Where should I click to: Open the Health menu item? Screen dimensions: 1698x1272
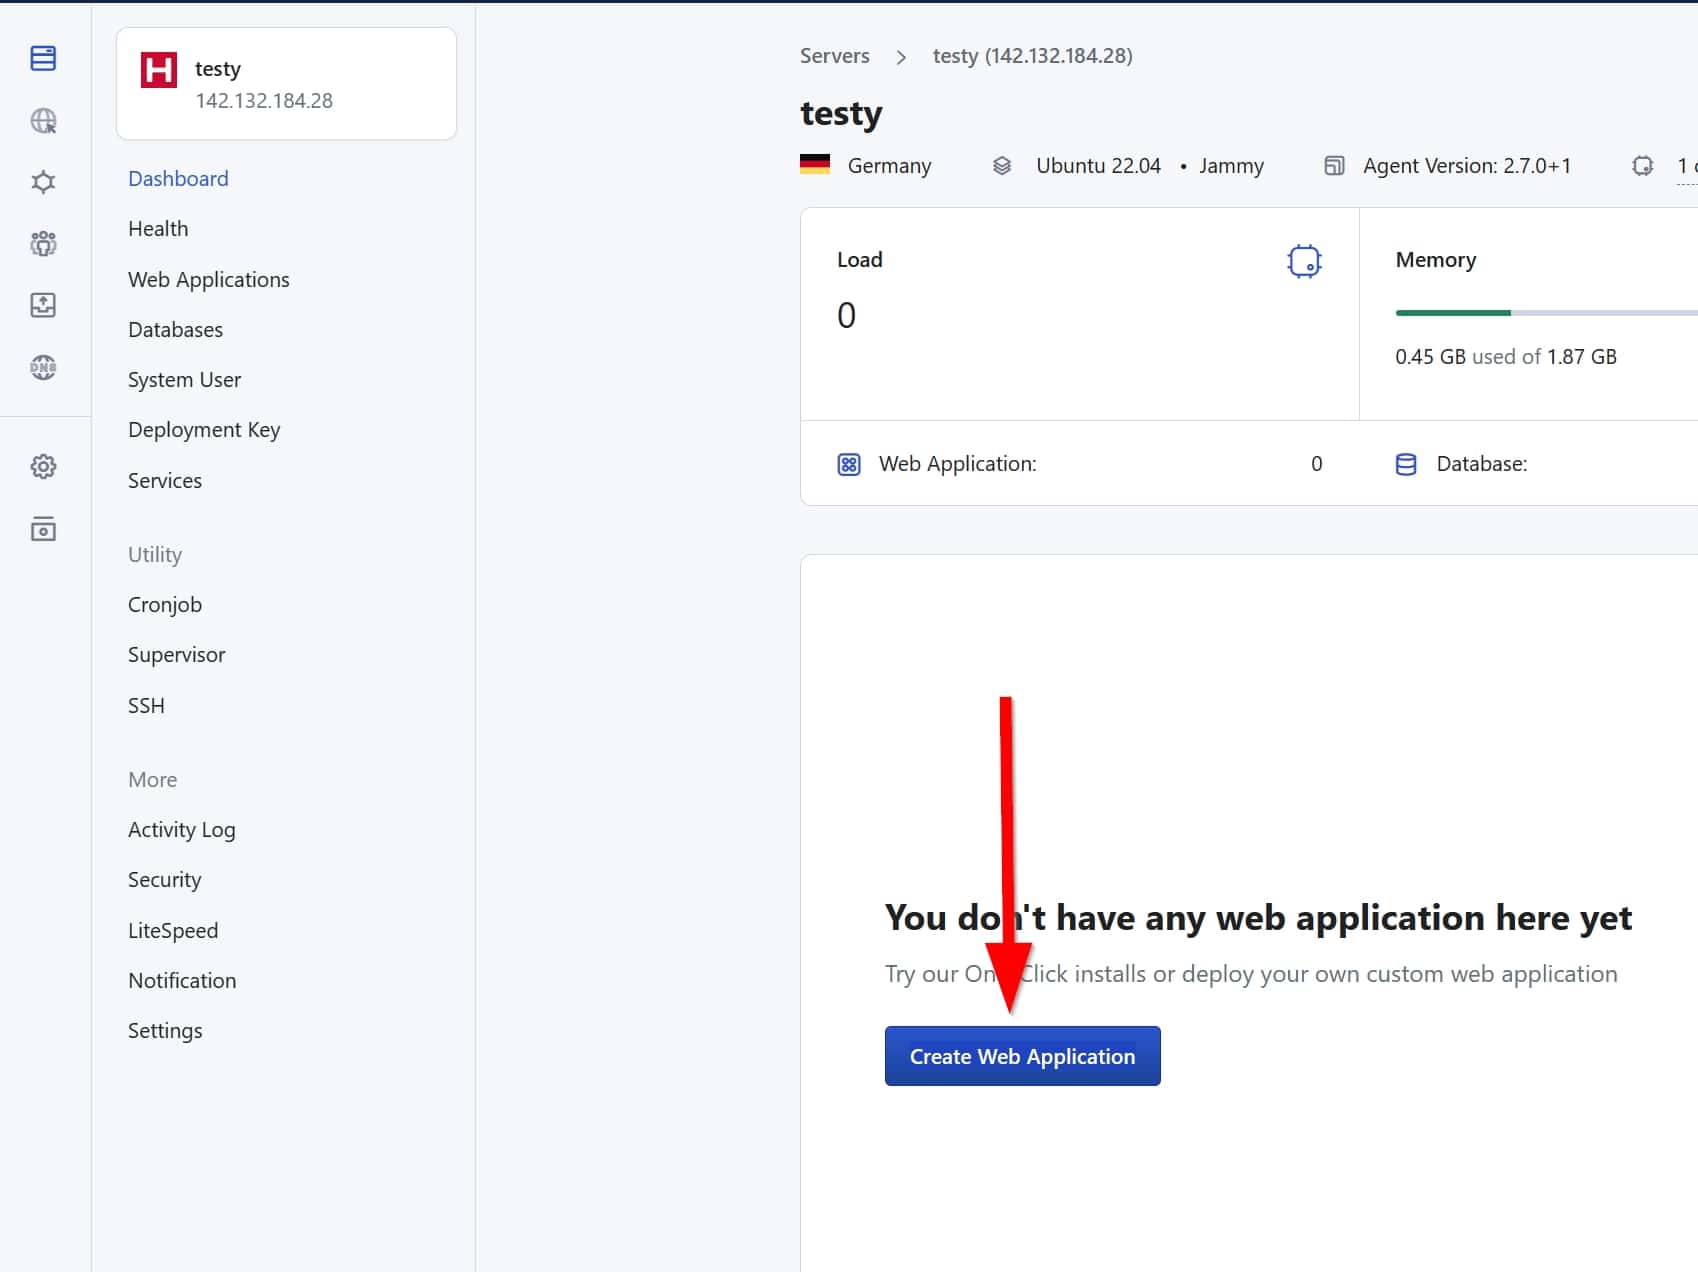click(158, 229)
